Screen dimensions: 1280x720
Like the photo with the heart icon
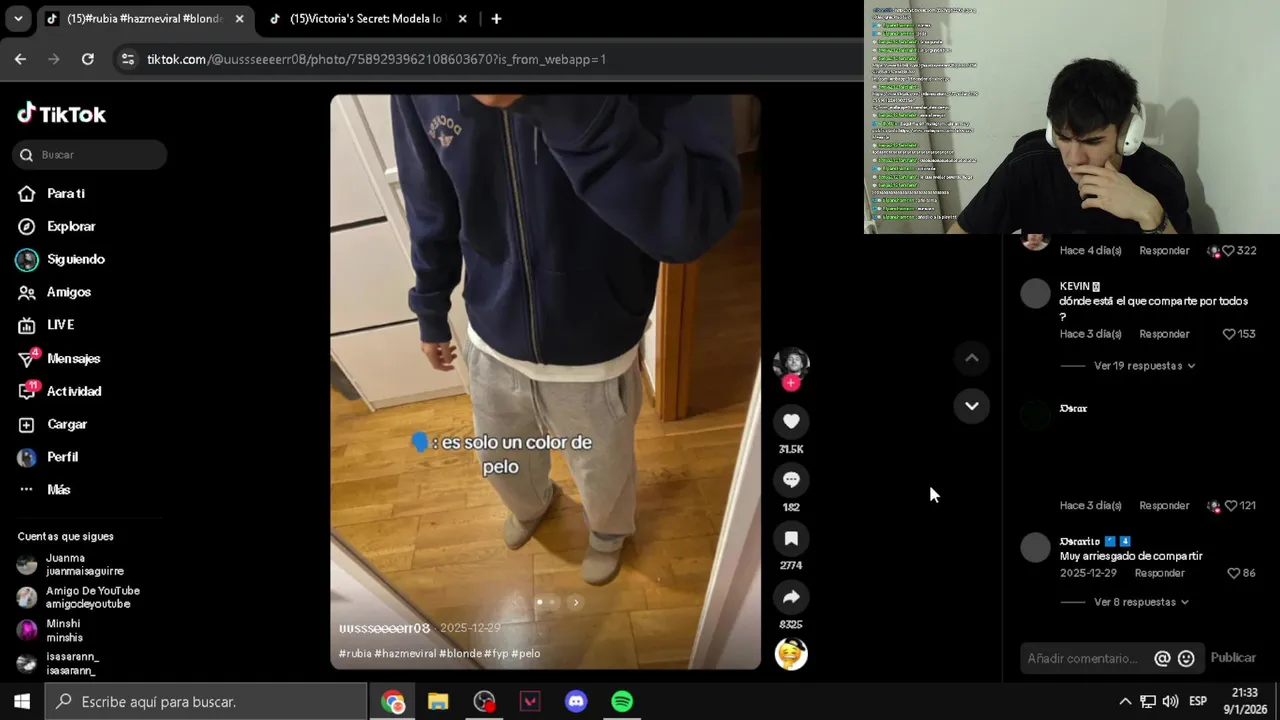(x=791, y=422)
